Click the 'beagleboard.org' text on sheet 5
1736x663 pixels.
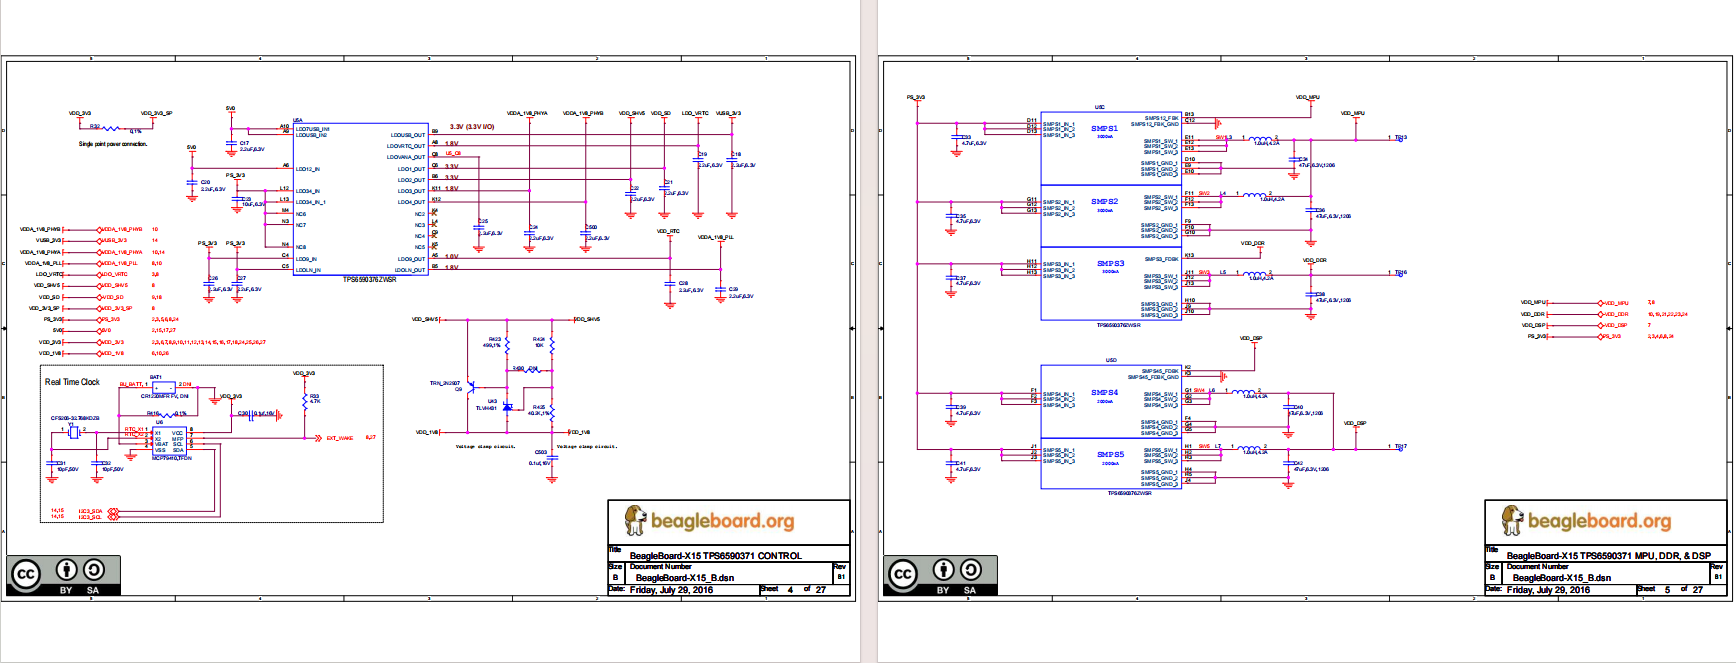click(x=1599, y=521)
